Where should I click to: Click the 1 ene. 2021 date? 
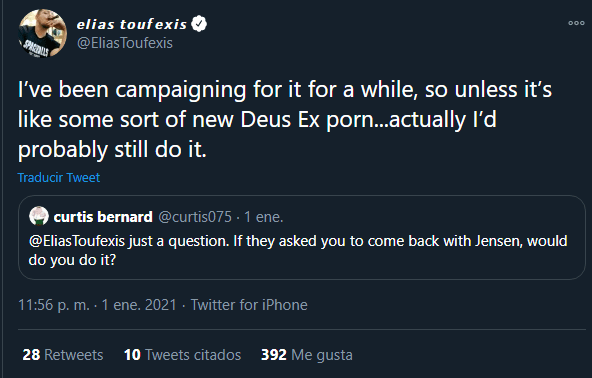[139, 305]
